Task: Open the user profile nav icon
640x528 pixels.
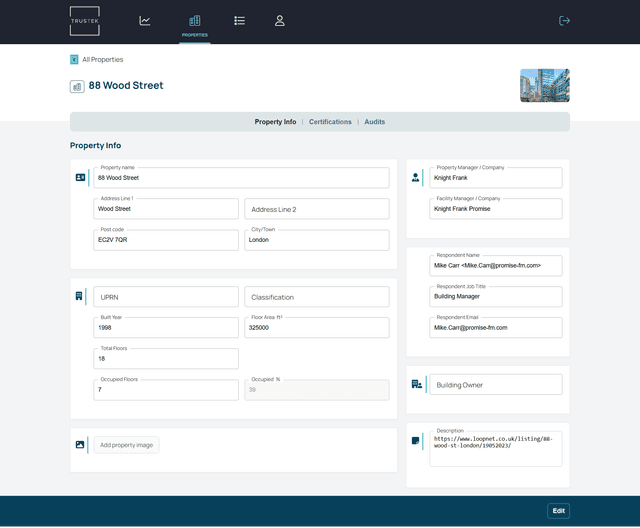Action: point(280,20)
